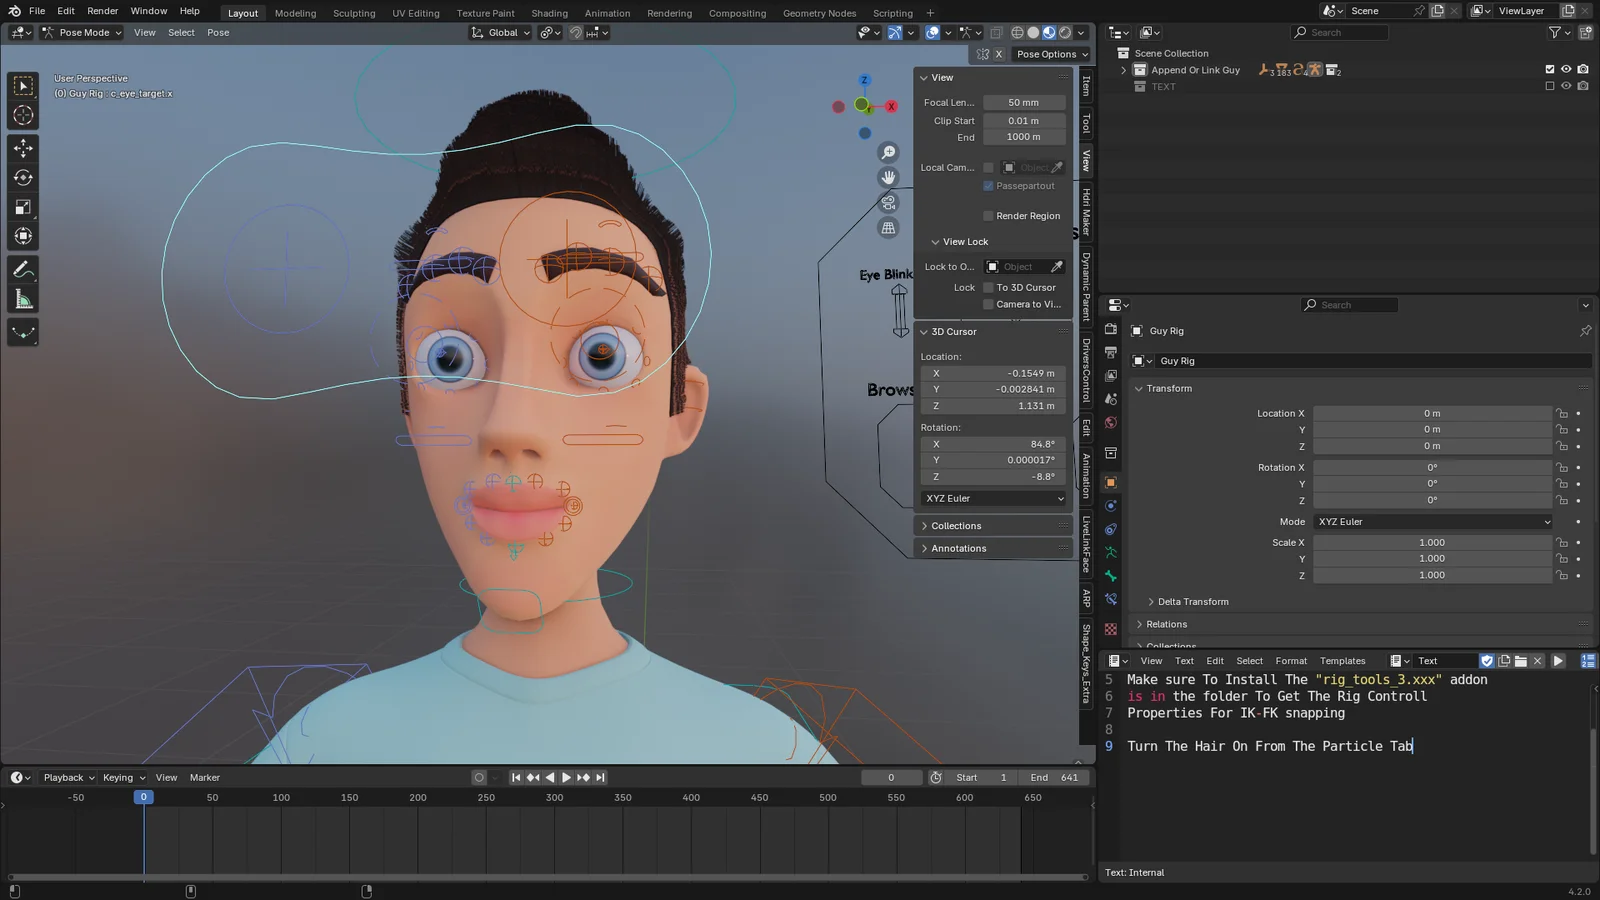Open the Object Properties tab in Properties editor

coord(1110,482)
